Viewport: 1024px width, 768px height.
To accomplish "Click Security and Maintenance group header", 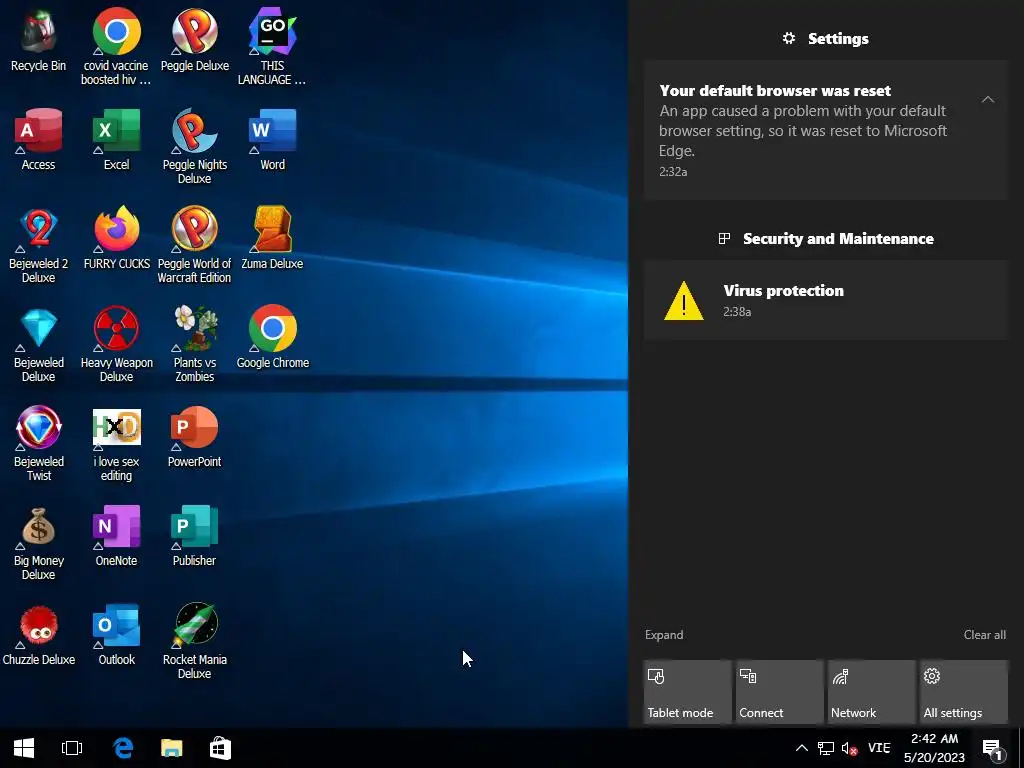I will coord(825,238).
